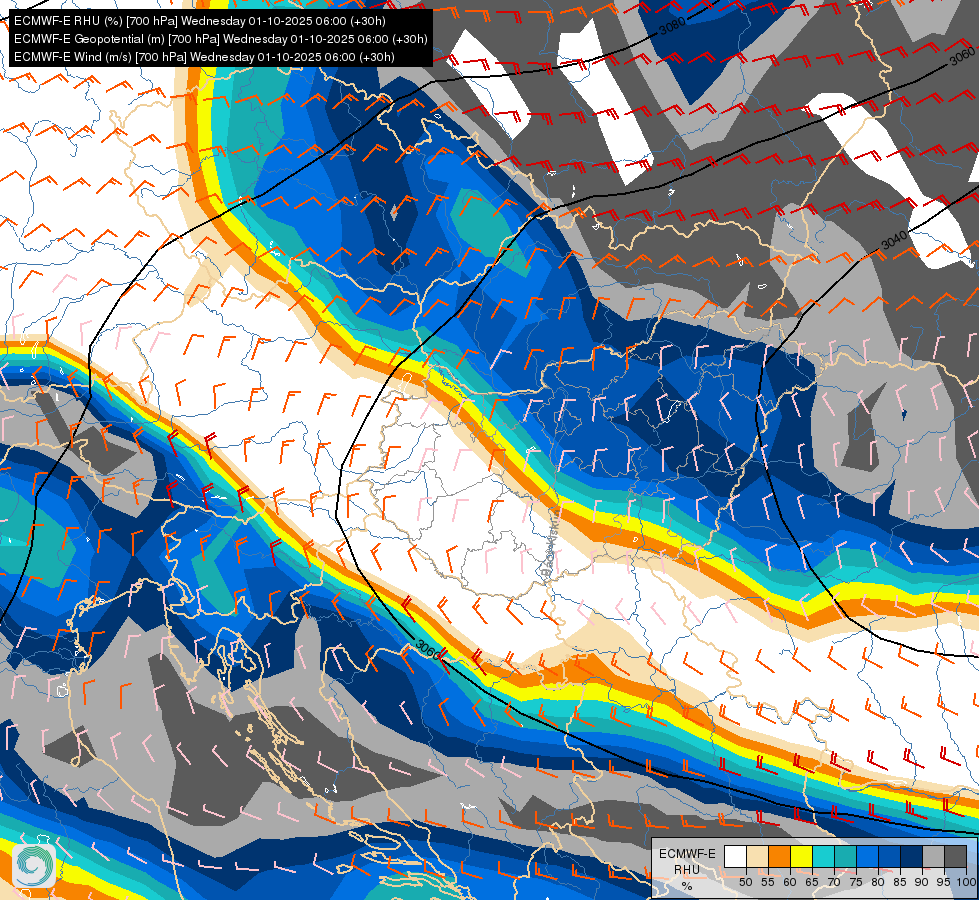
Task: Select the beige 50-55 legend swatch
Action: pos(757,856)
